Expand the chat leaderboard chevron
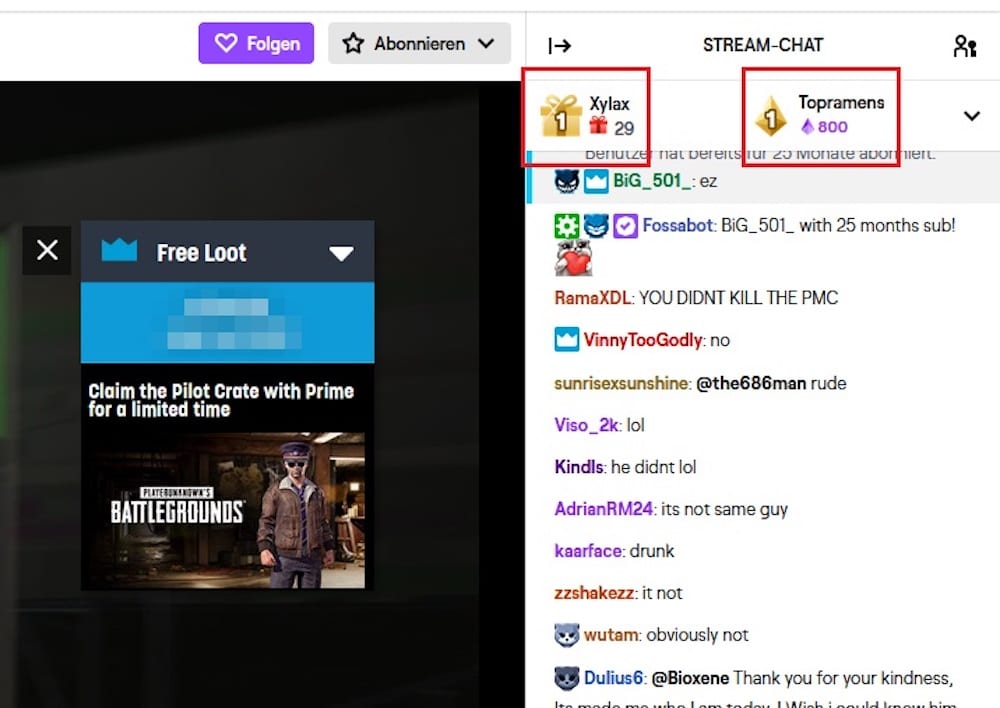 971,115
